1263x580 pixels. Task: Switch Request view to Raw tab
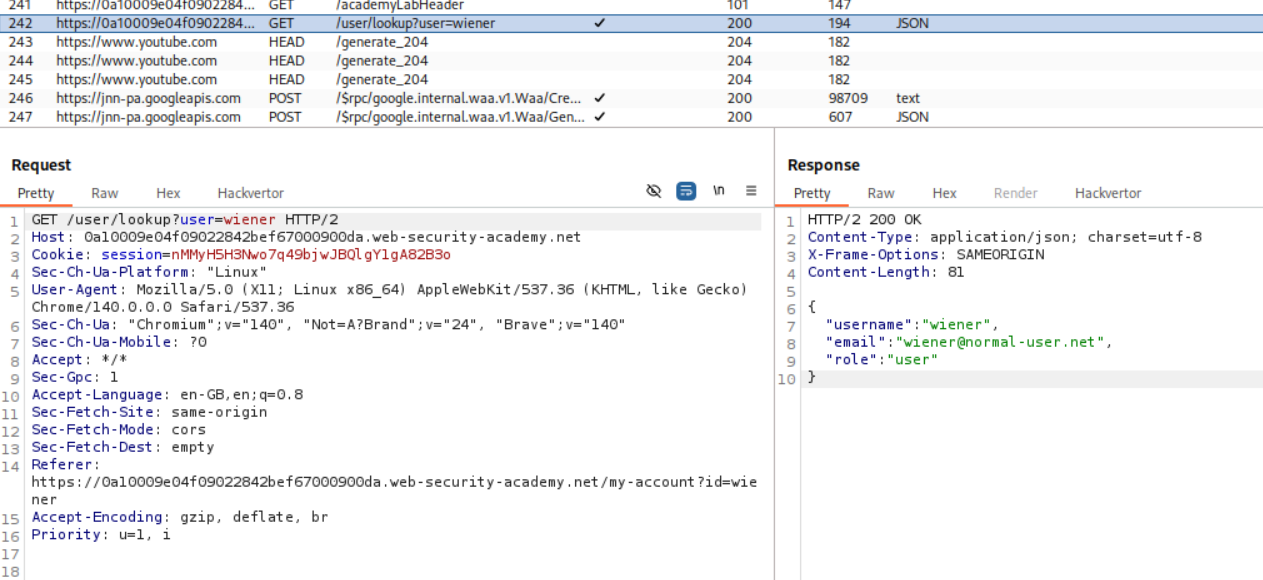[x=104, y=193]
